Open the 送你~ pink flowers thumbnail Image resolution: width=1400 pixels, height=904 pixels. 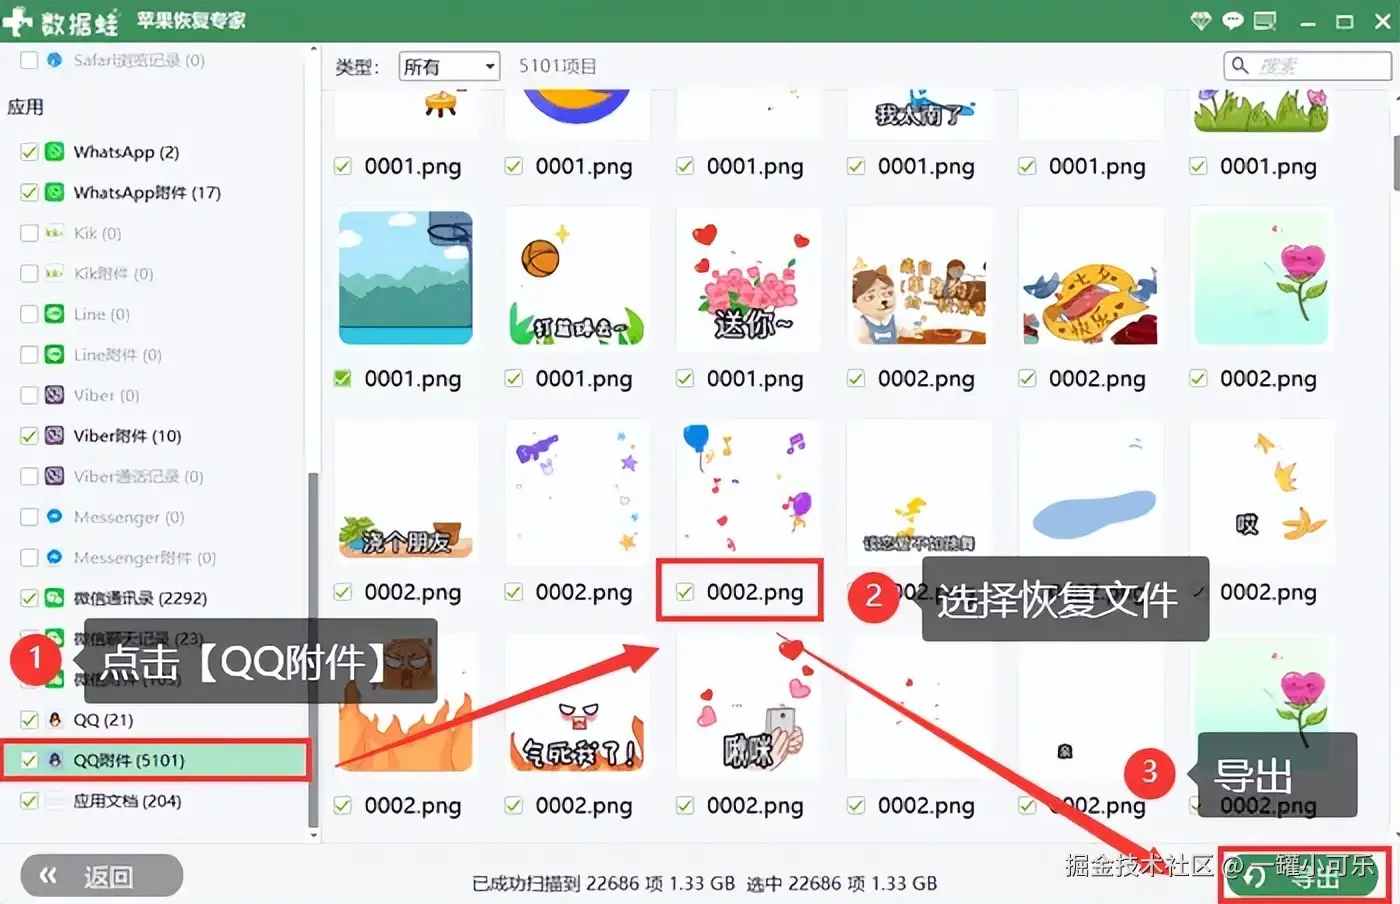748,278
